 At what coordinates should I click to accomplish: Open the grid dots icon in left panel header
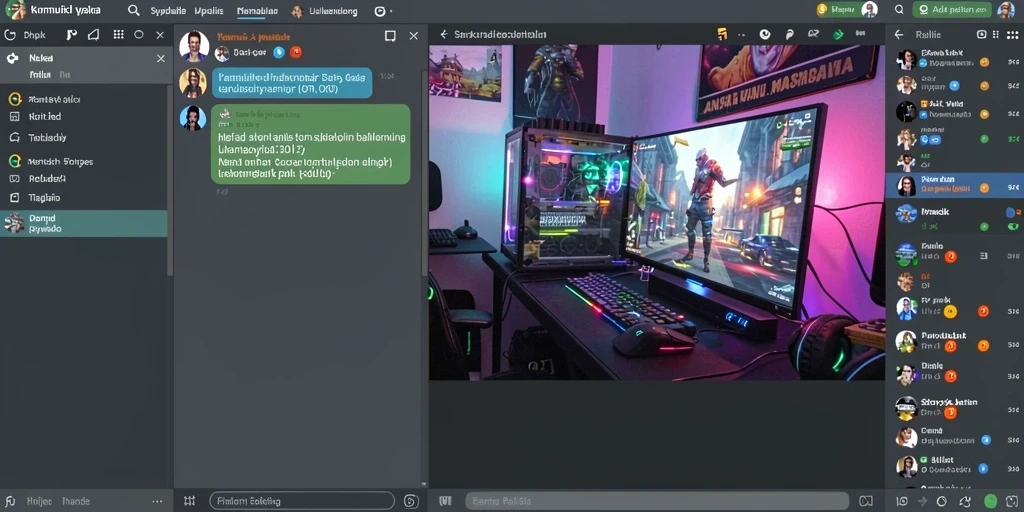[x=118, y=35]
